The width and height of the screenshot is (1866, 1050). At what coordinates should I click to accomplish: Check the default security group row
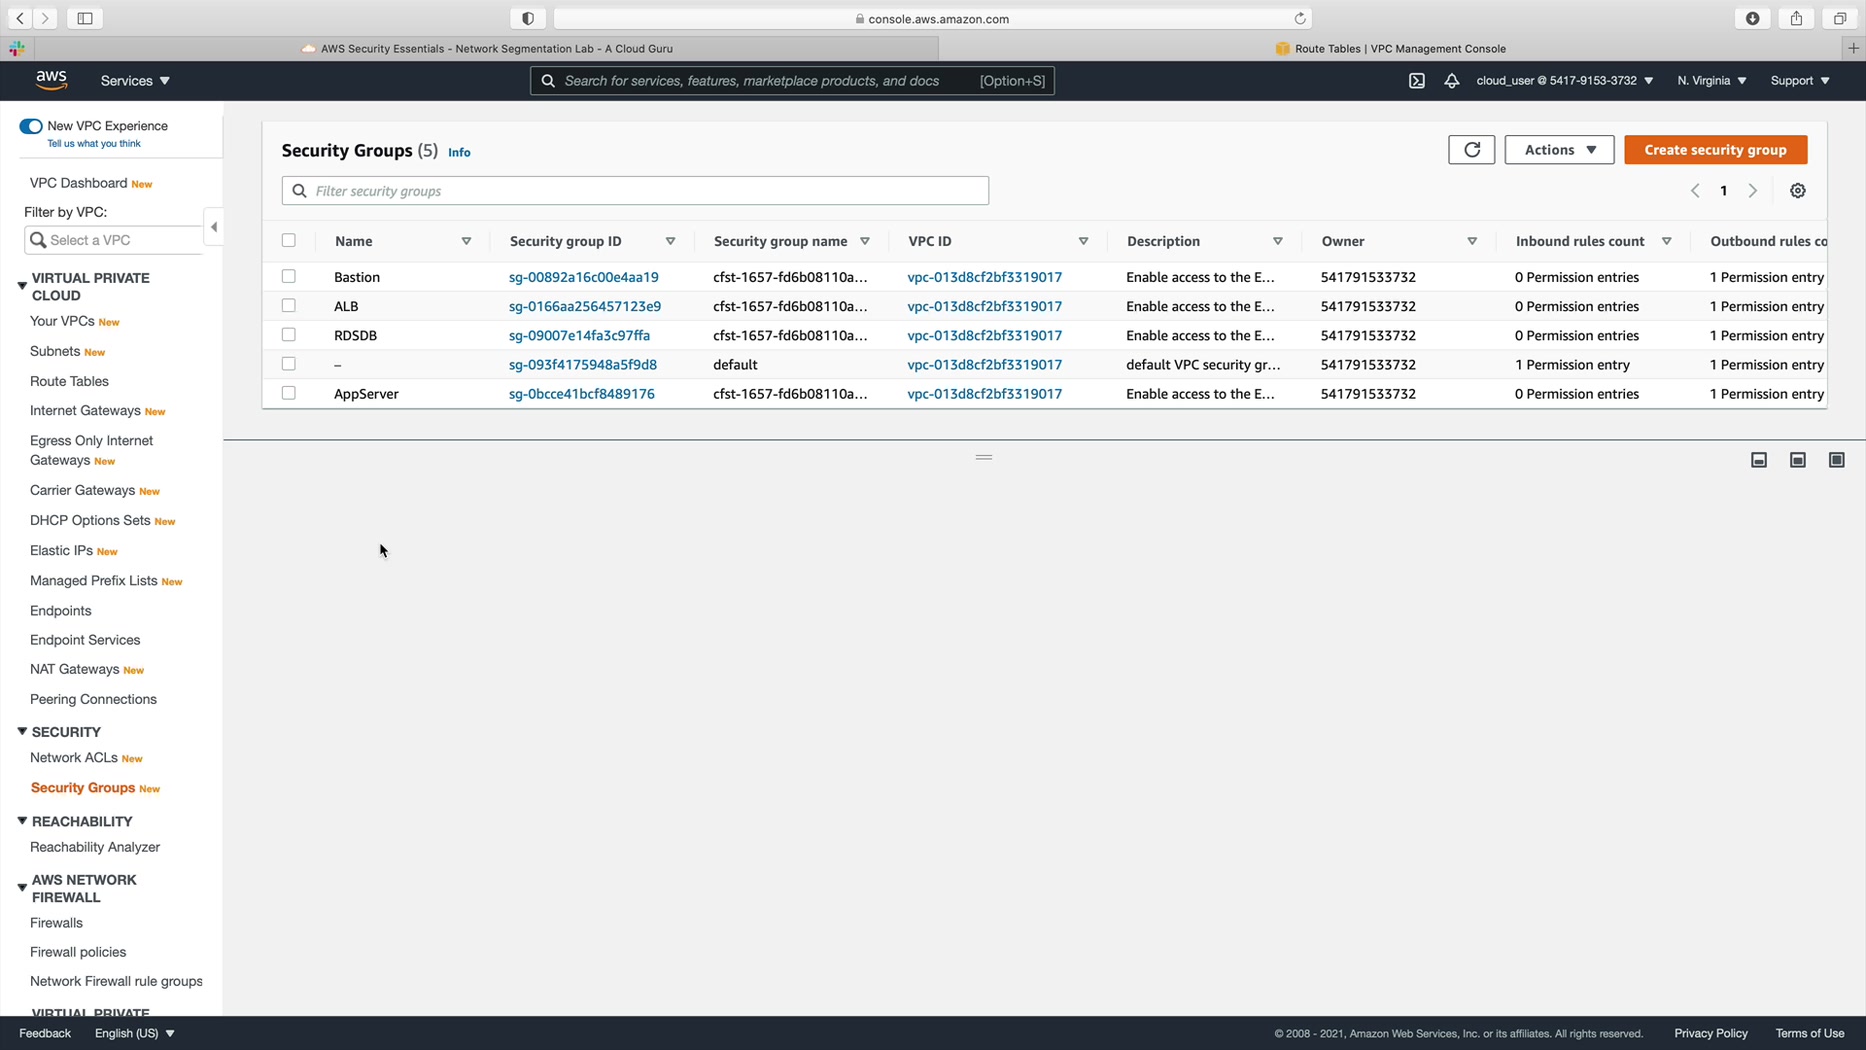(289, 363)
